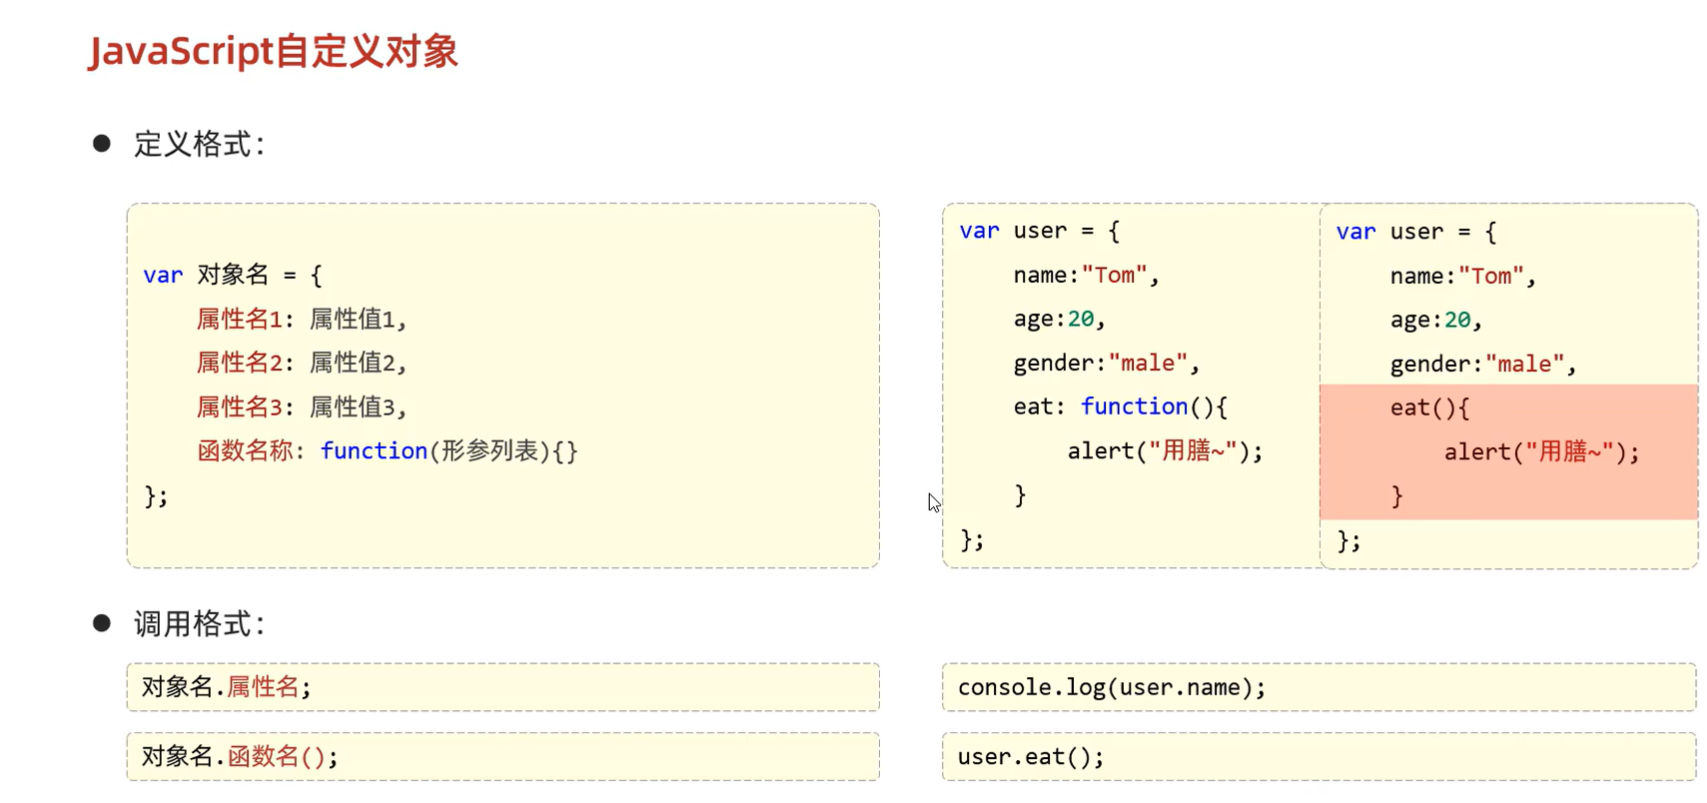
Task: Click the title 'JavaScript自定义对象'
Action: pyautogui.click(x=273, y=51)
